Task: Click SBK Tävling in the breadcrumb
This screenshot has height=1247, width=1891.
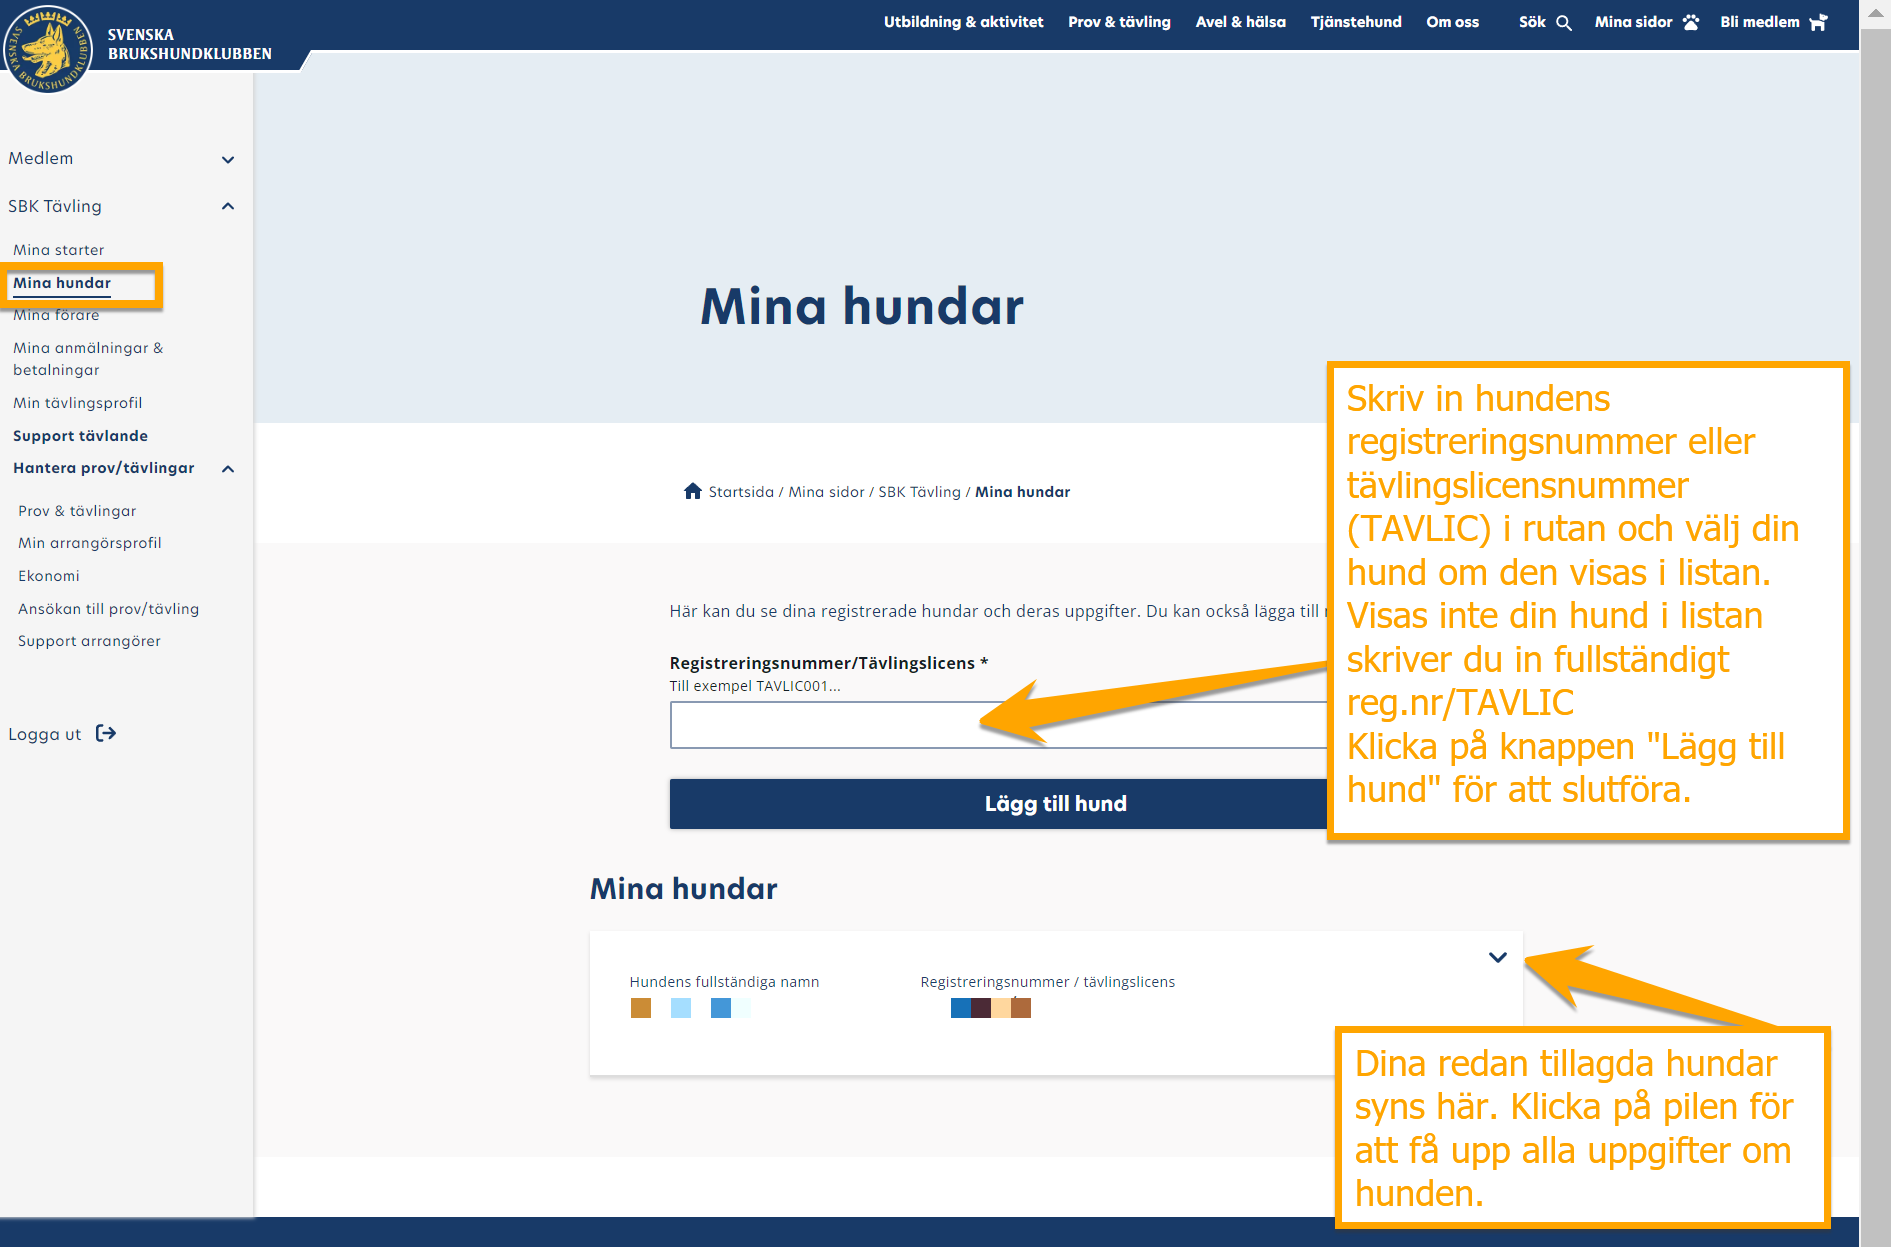Action: click(919, 492)
